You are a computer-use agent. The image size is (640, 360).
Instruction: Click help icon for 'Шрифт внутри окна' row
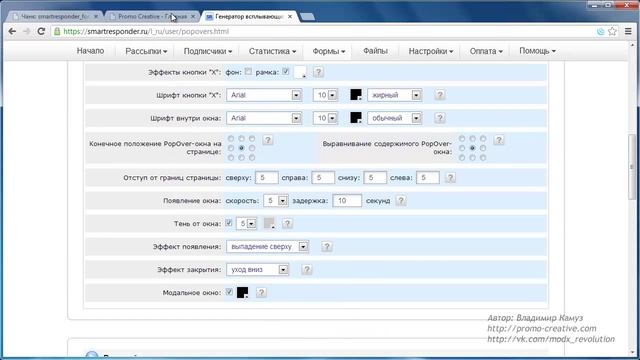point(440,118)
